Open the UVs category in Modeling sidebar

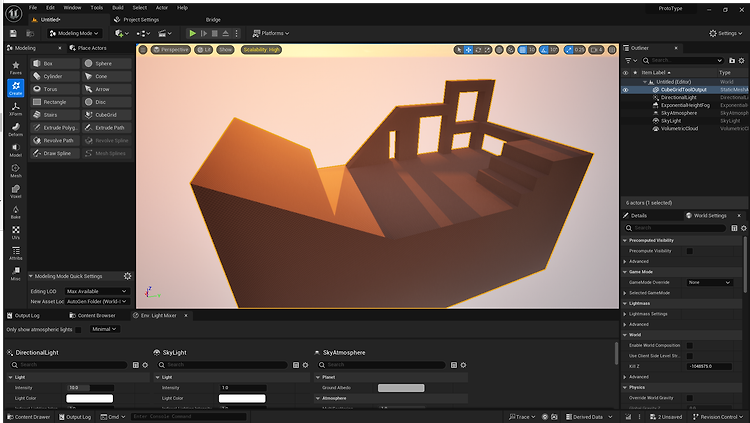click(x=16, y=233)
